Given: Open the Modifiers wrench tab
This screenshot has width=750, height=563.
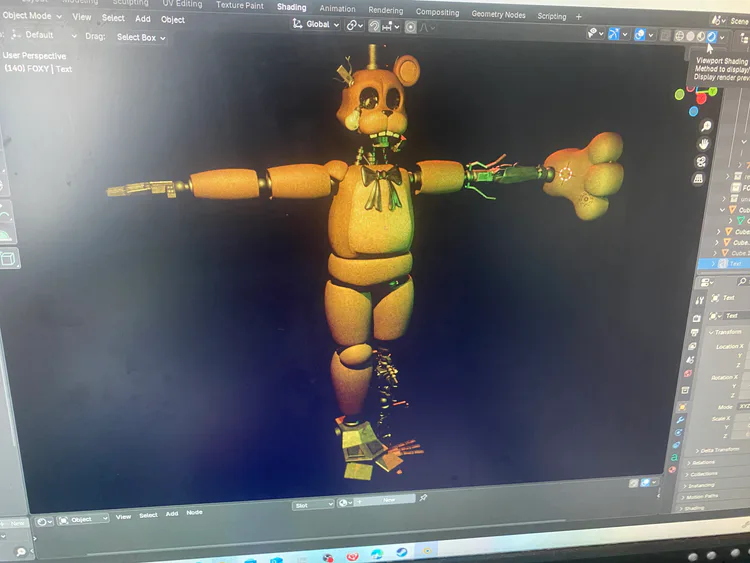Looking at the screenshot, I should tap(681, 419).
